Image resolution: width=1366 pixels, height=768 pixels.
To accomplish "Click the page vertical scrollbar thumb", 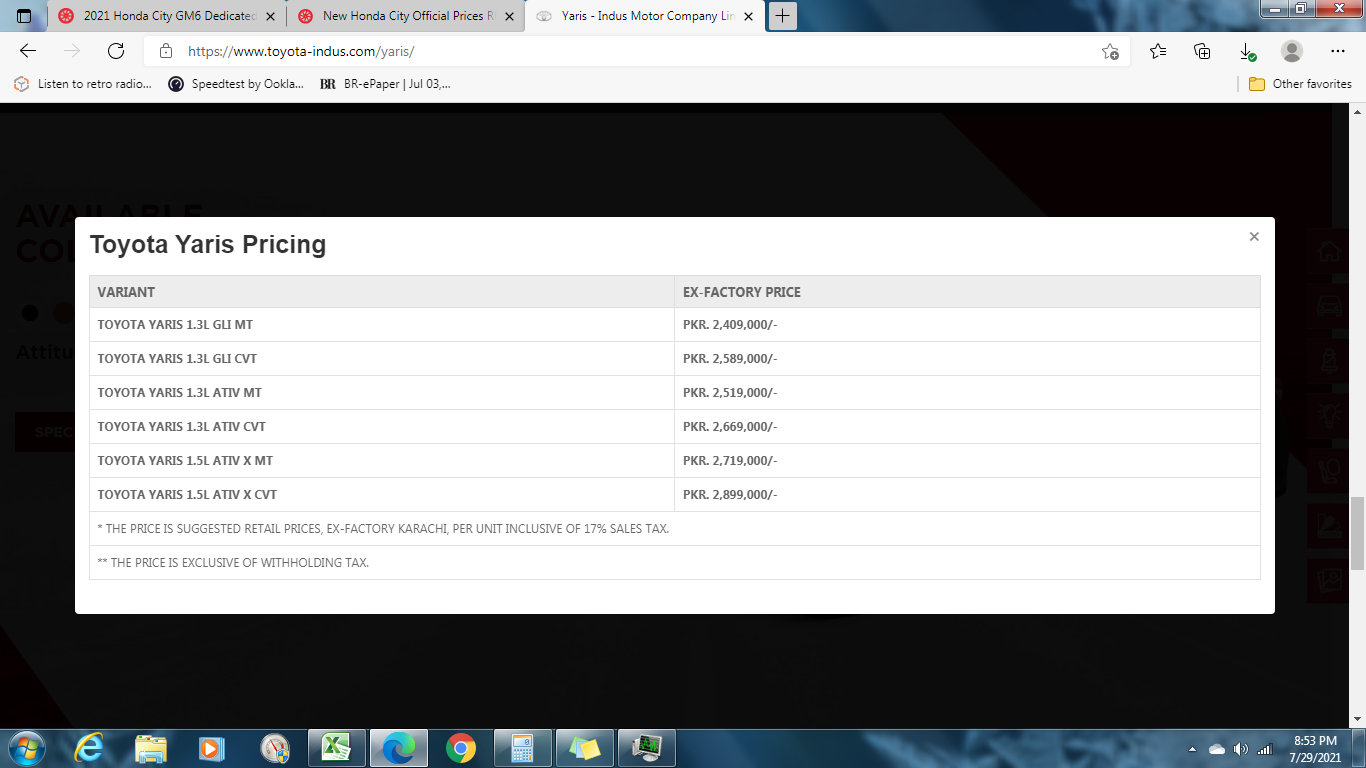I will coord(1358,532).
